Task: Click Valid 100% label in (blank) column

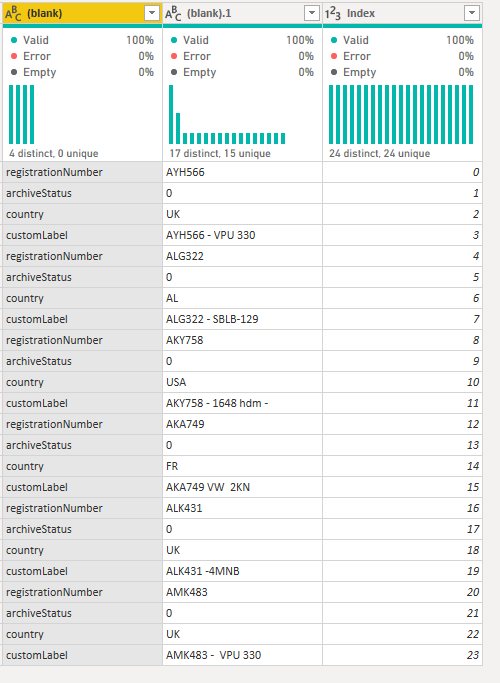Action: [x=82, y=40]
